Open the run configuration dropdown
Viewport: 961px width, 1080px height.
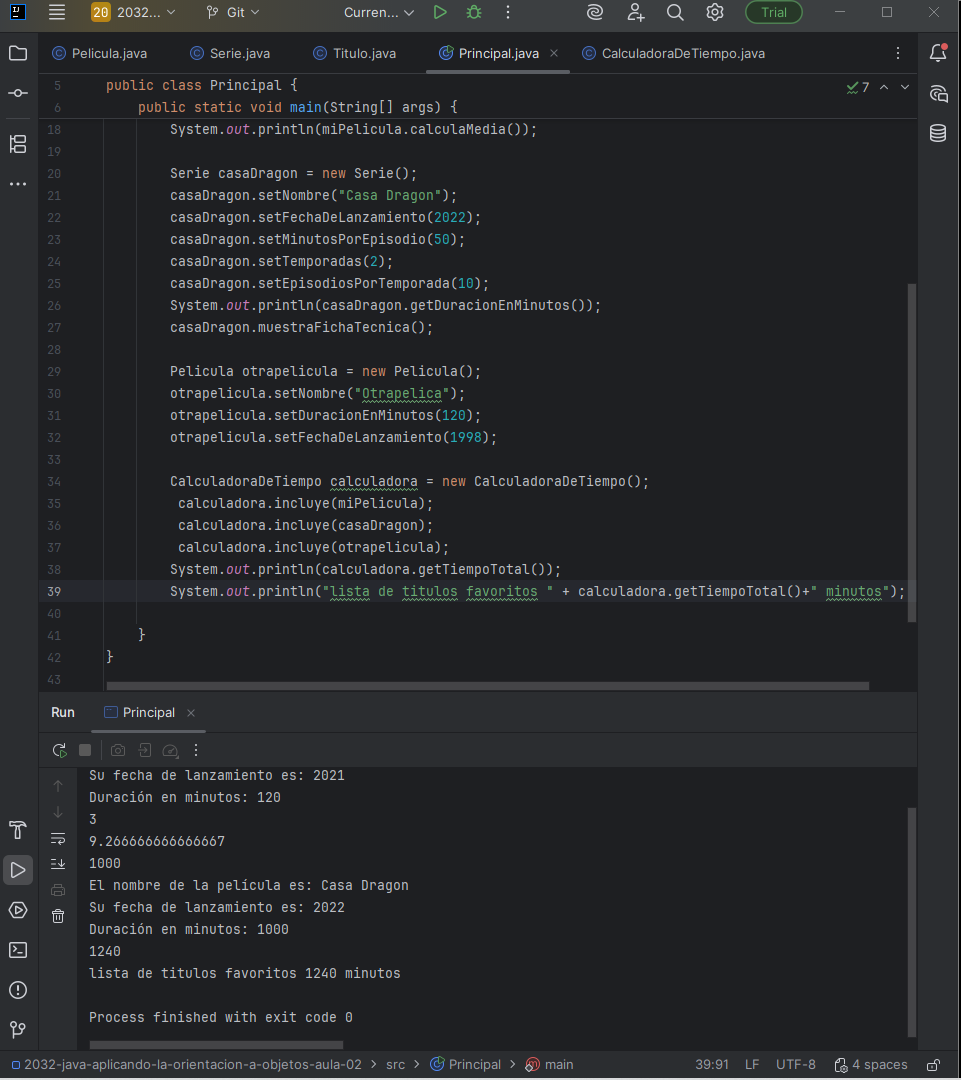click(378, 12)
